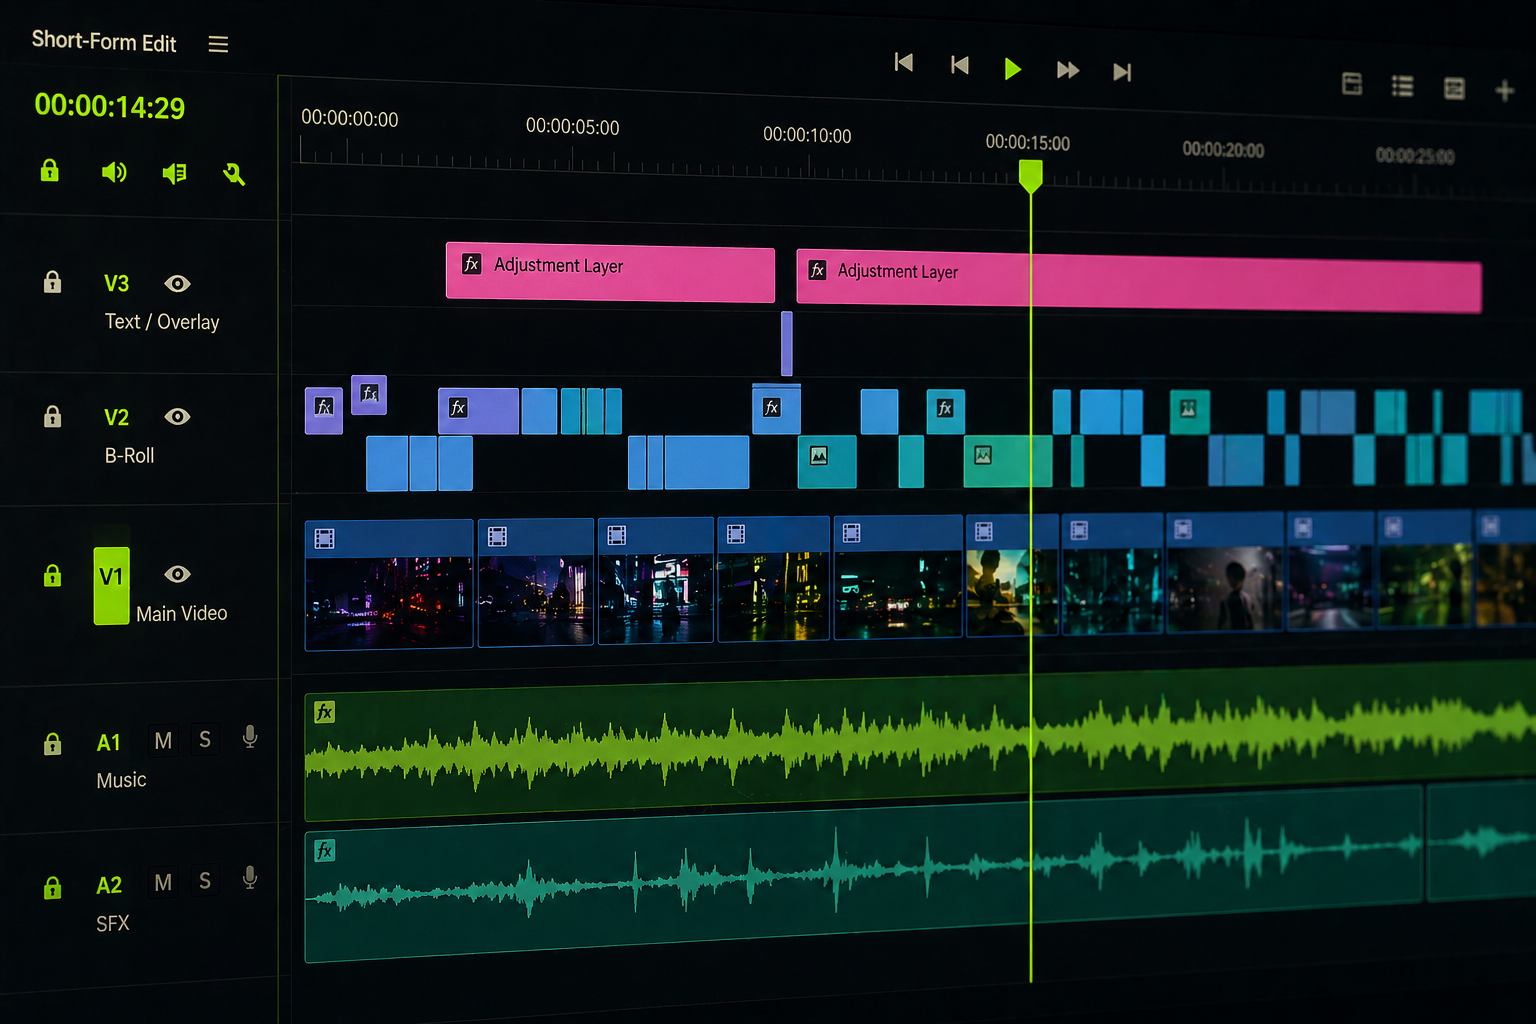
Task: Click fx badge on teal V2 clip
Action: (x=945, y=408)
